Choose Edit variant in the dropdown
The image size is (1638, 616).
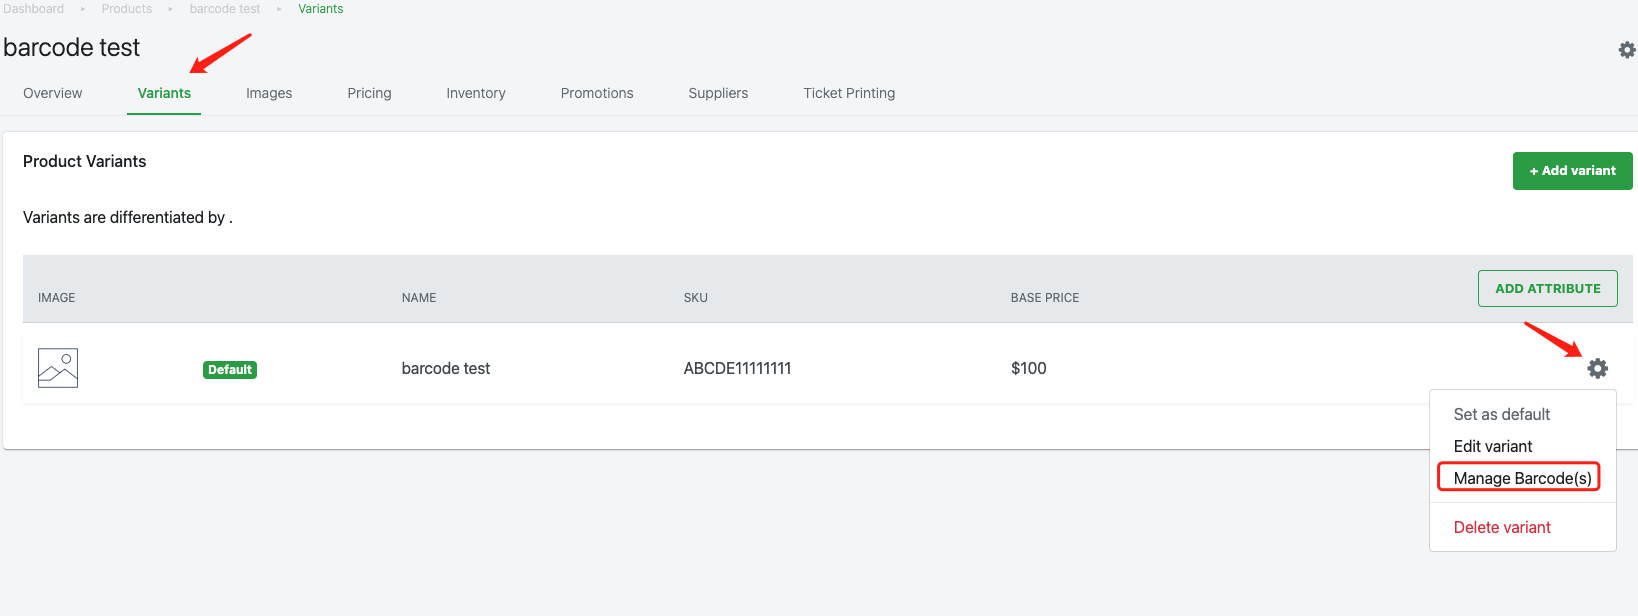pos(1492,446)
